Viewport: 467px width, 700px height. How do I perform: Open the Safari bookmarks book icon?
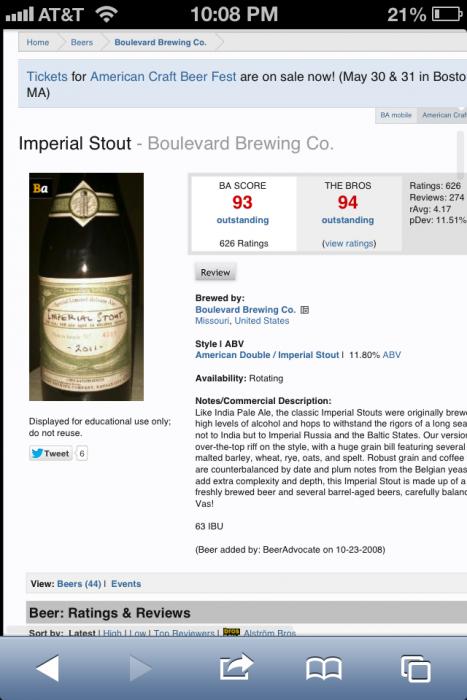click(x=324, y=669)
